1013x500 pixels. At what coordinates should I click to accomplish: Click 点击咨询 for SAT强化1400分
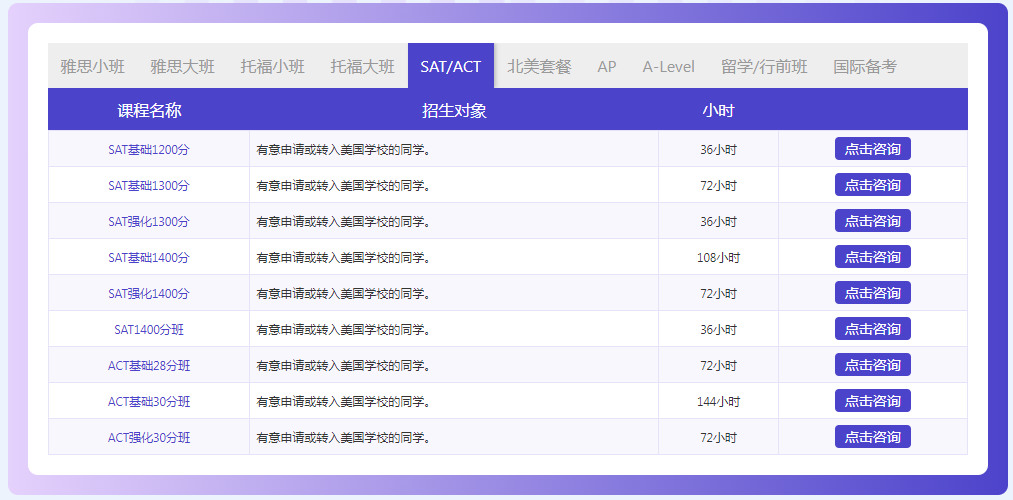click(x=873, y=293)
